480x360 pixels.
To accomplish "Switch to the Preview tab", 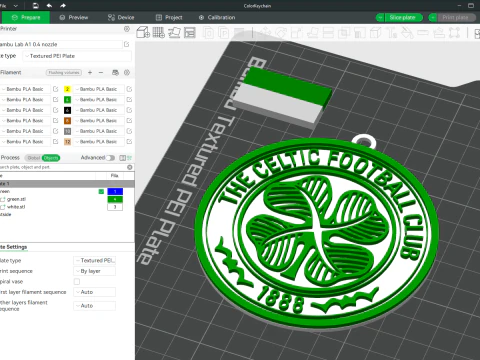I will click(74, 17).
